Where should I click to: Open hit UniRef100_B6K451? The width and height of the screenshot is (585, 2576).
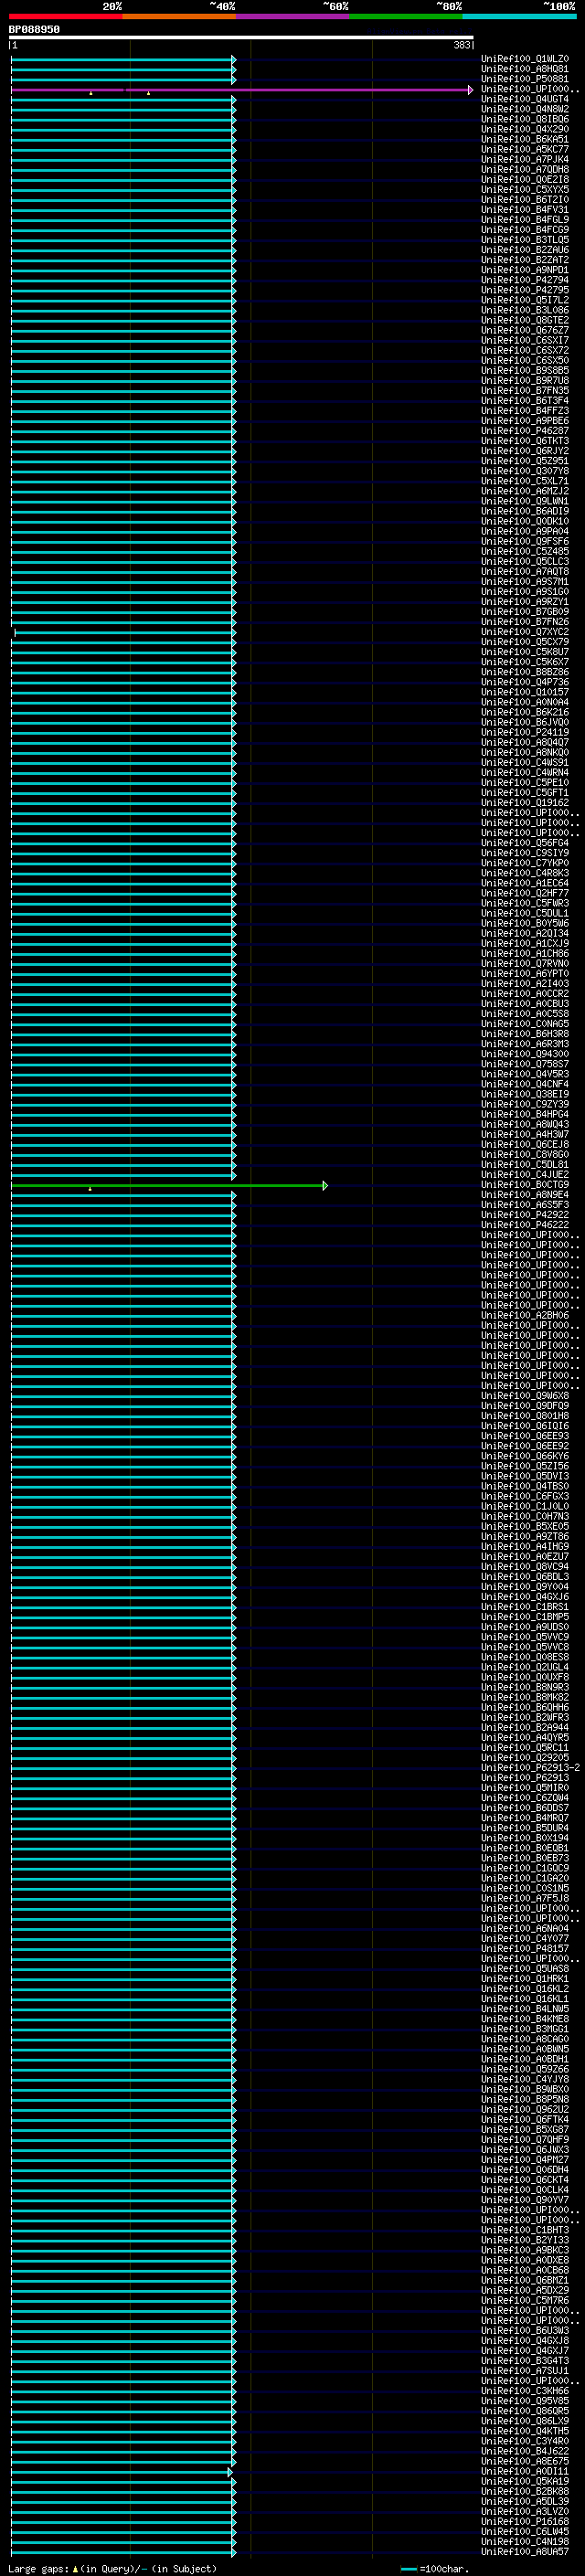click(x=525, y=139)
